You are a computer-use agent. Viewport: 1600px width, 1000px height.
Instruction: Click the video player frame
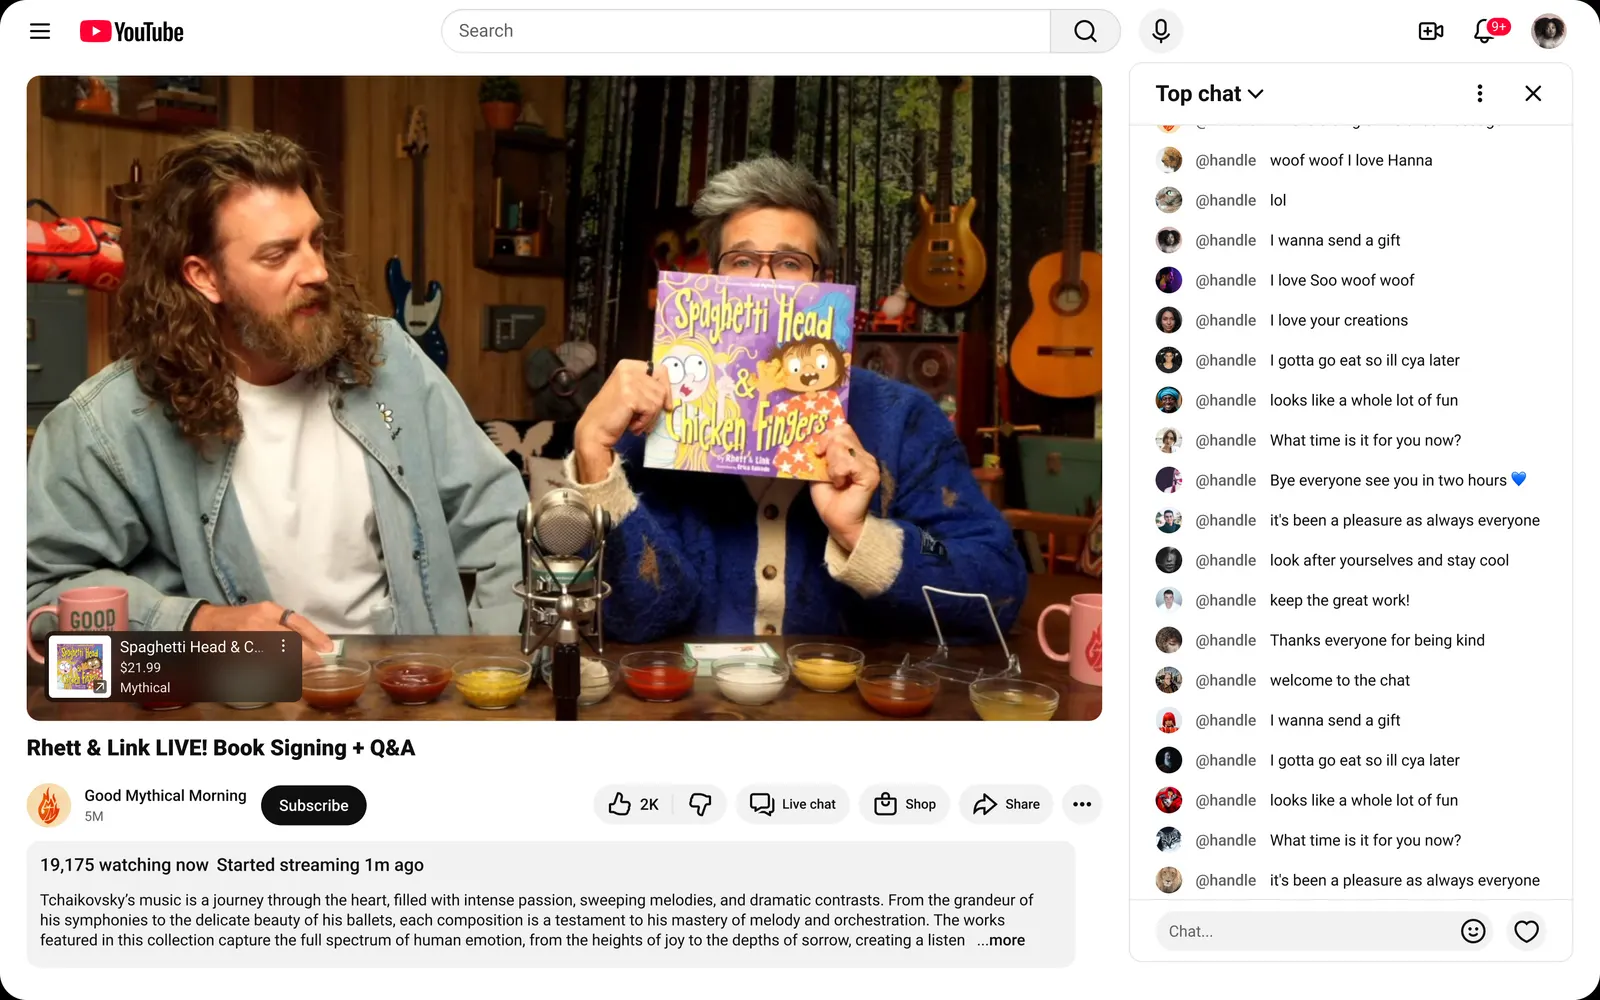[x=564, y=398]
